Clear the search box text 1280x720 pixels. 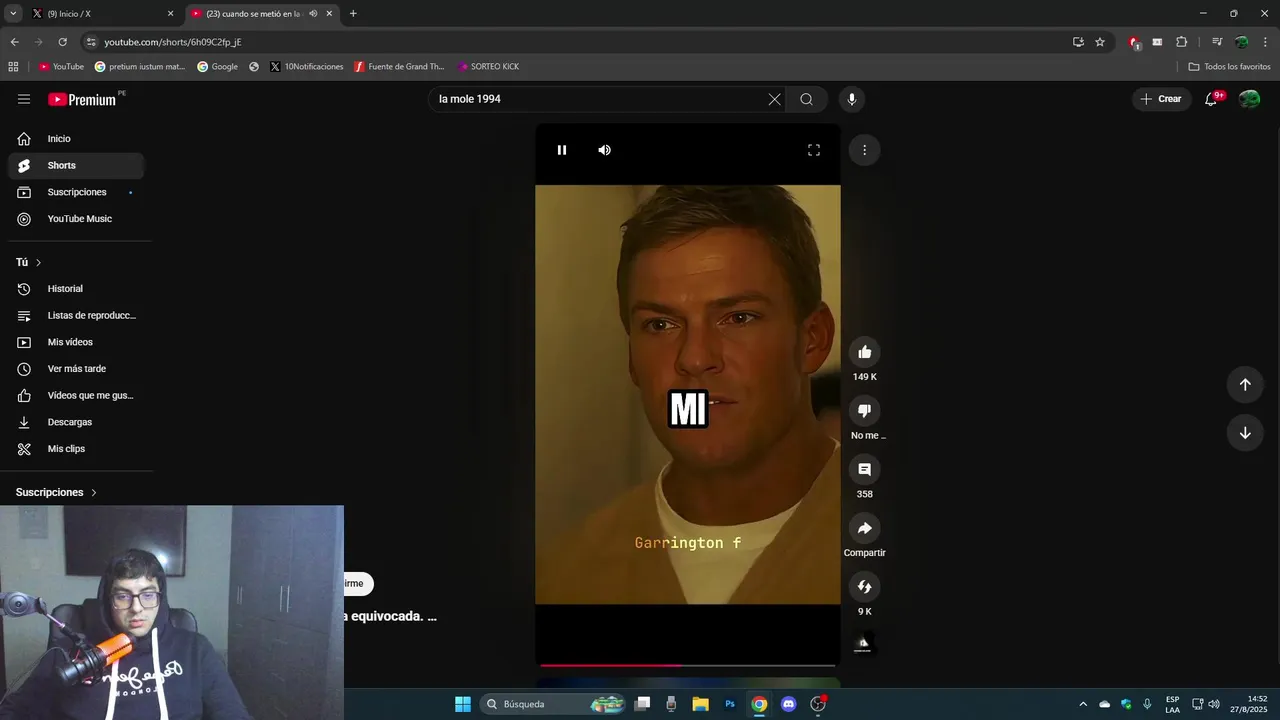tap(774, 99)
